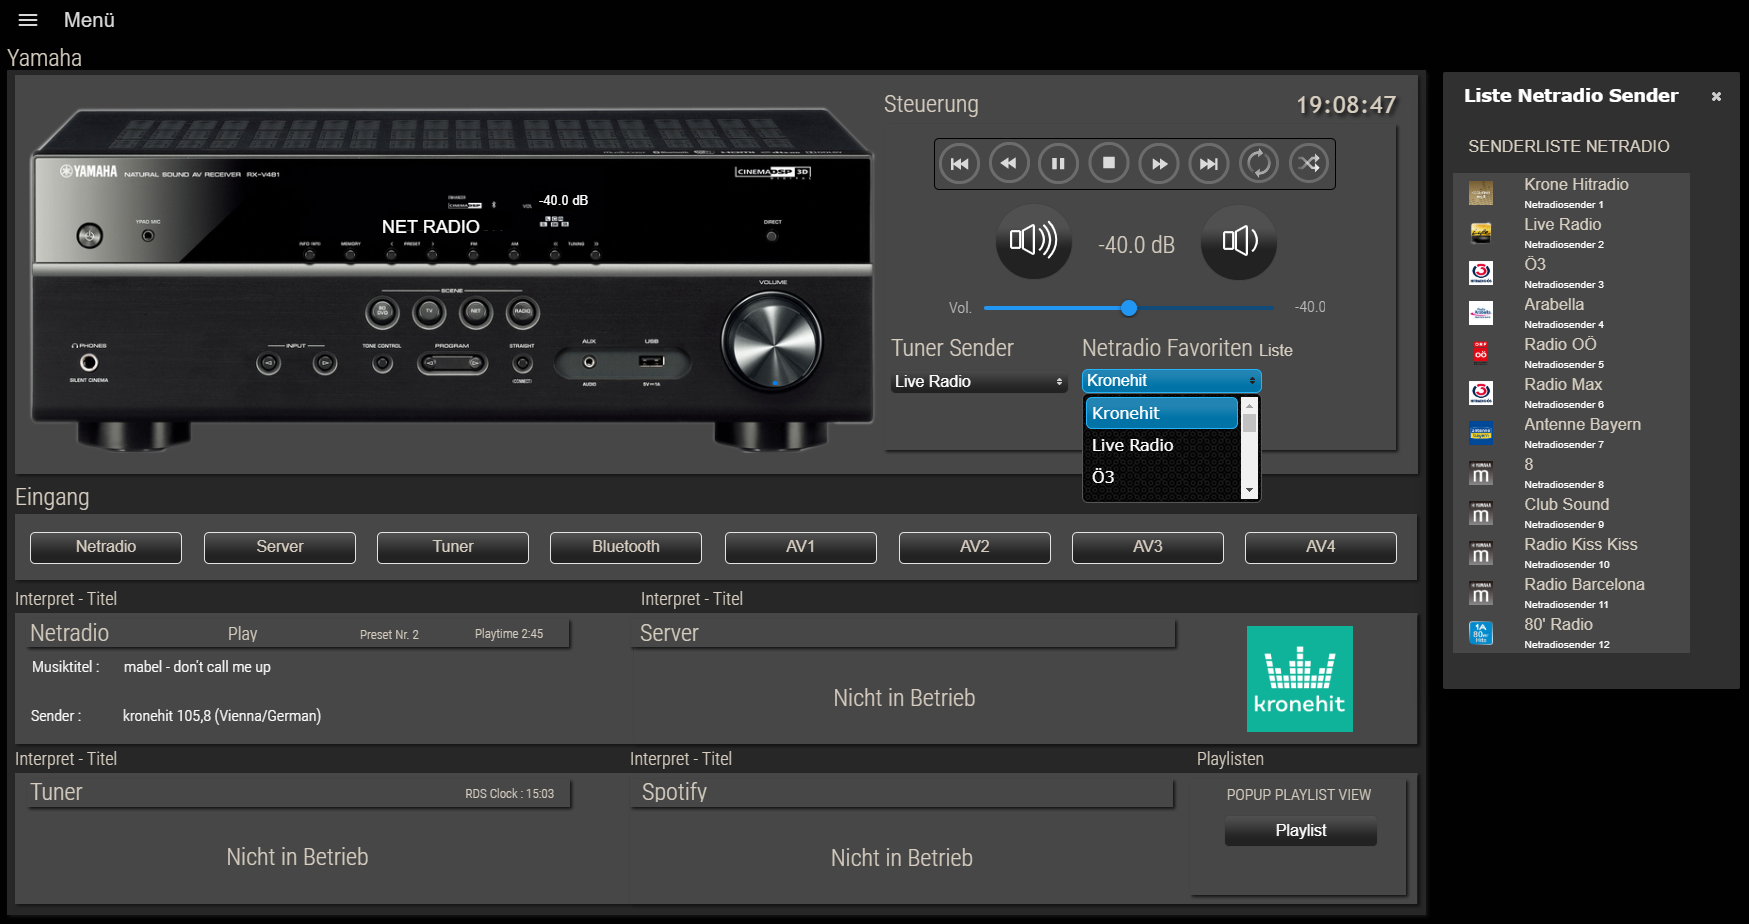Switch input to AV1
Viewport: 1749px width, 924px height.
[x=801, y=547]
